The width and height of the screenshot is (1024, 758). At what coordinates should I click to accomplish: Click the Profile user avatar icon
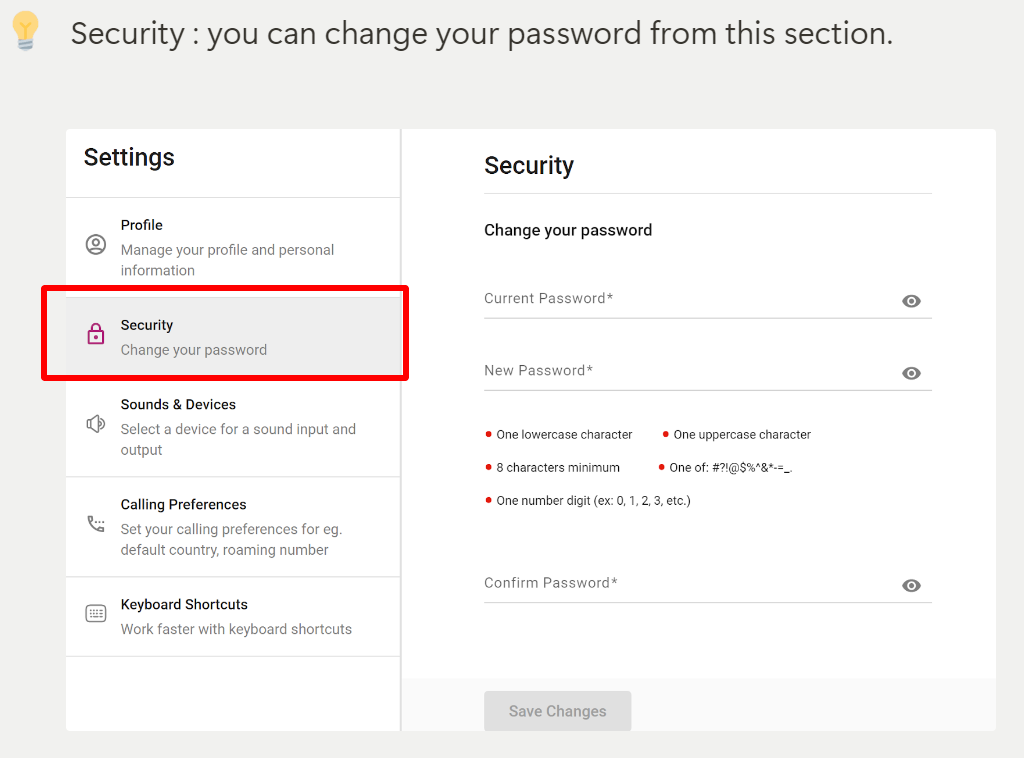(96, 245)
